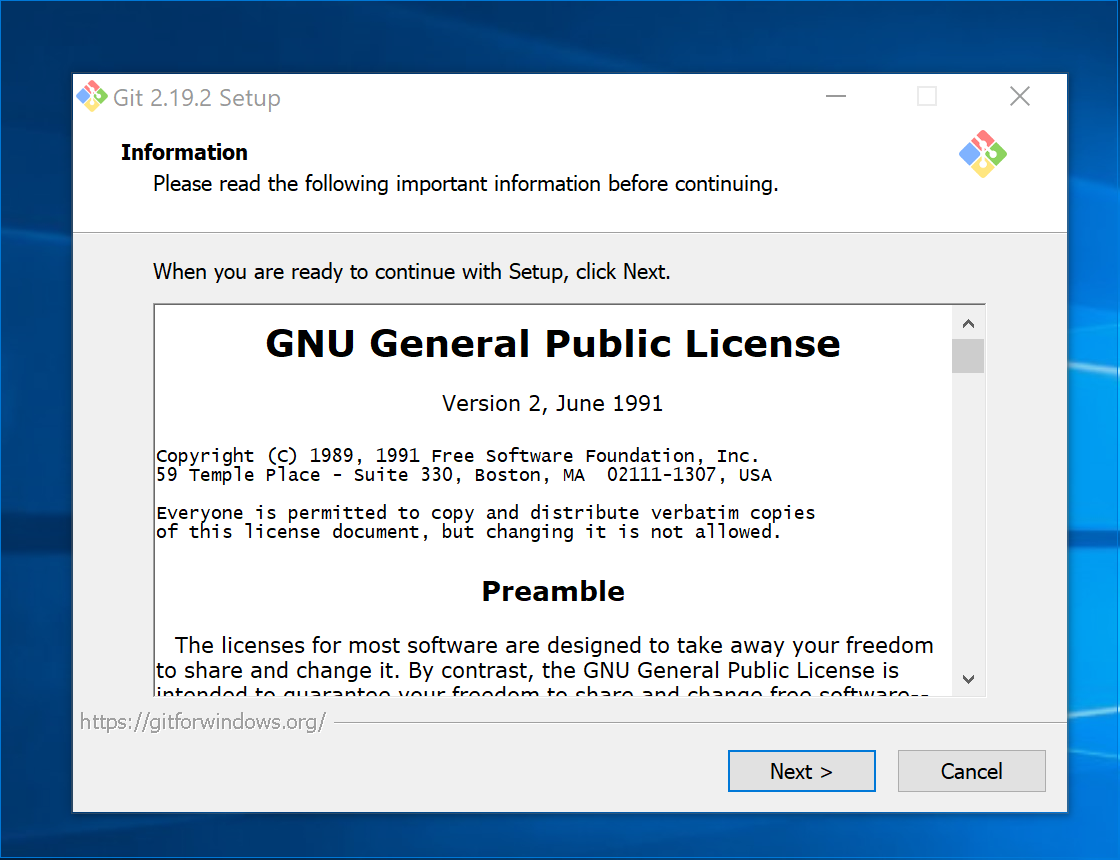This screenshot has height=860, width=1120.
Task: Cancel the Git setup
Action: point(971,771)
